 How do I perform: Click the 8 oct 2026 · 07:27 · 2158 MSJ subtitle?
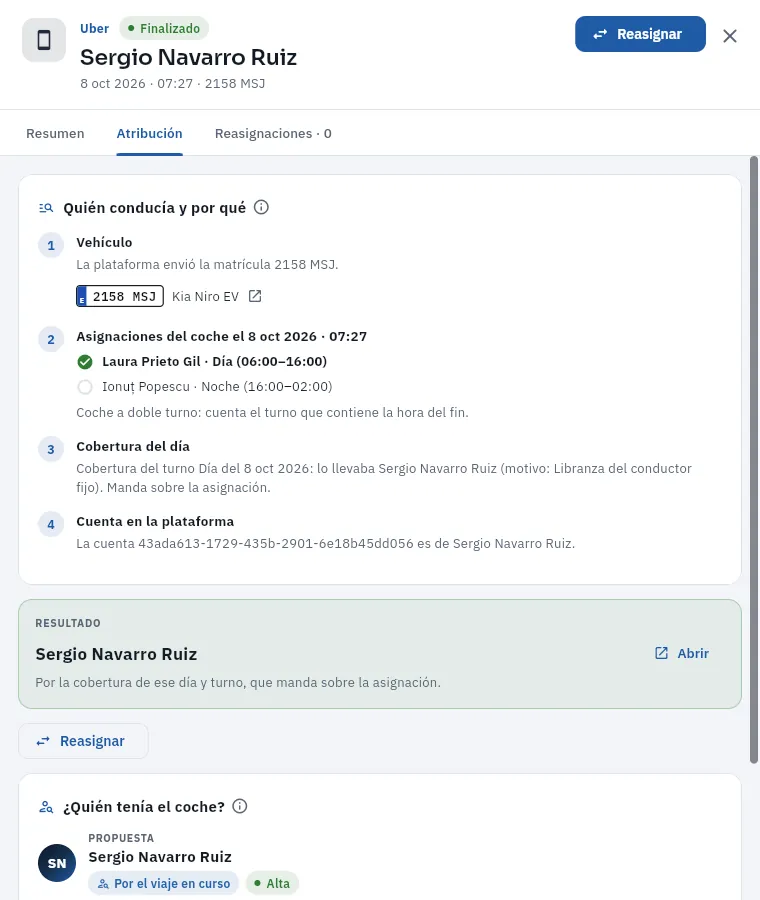[x=172, y=84]
